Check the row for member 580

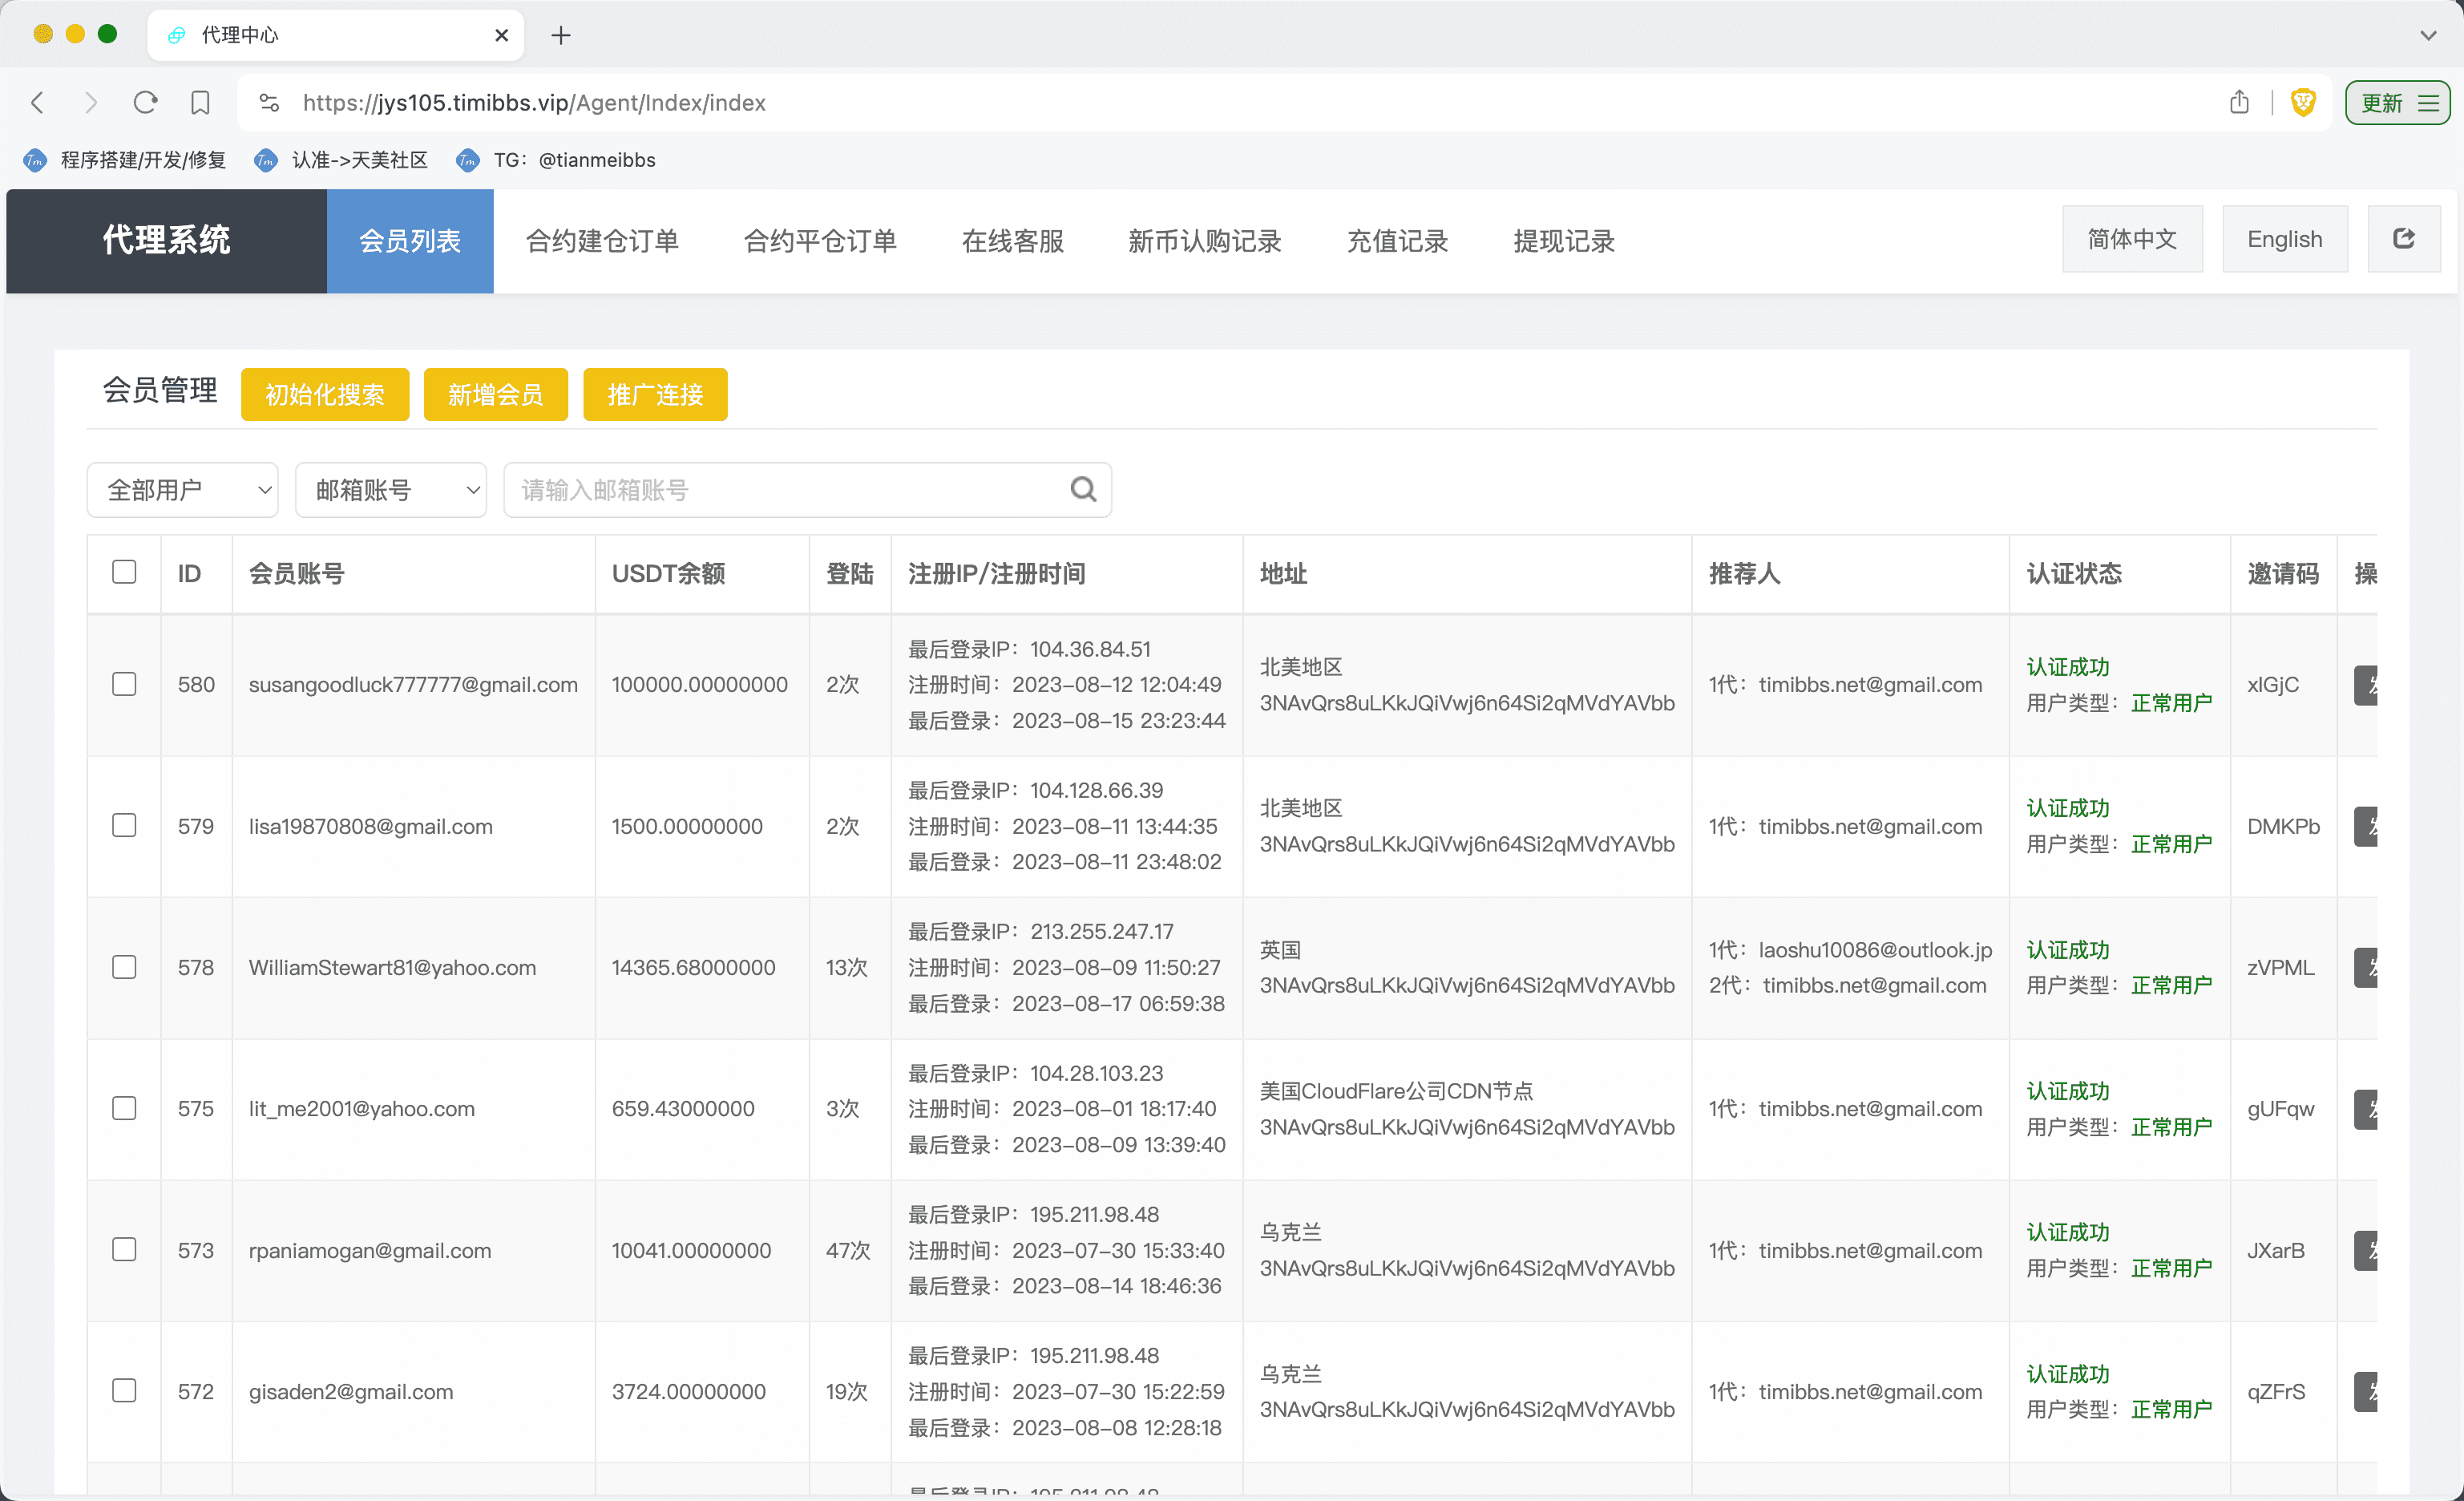[124, 684]
